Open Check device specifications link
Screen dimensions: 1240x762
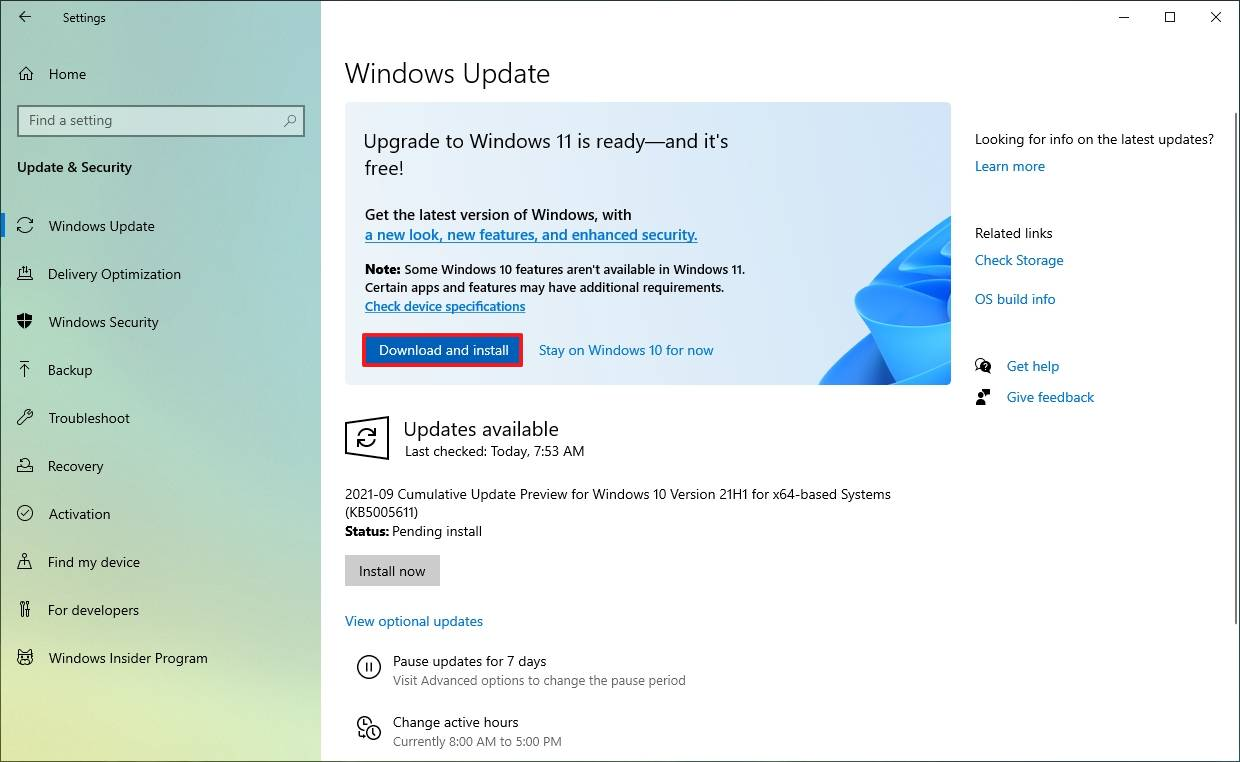coord(445,306)
